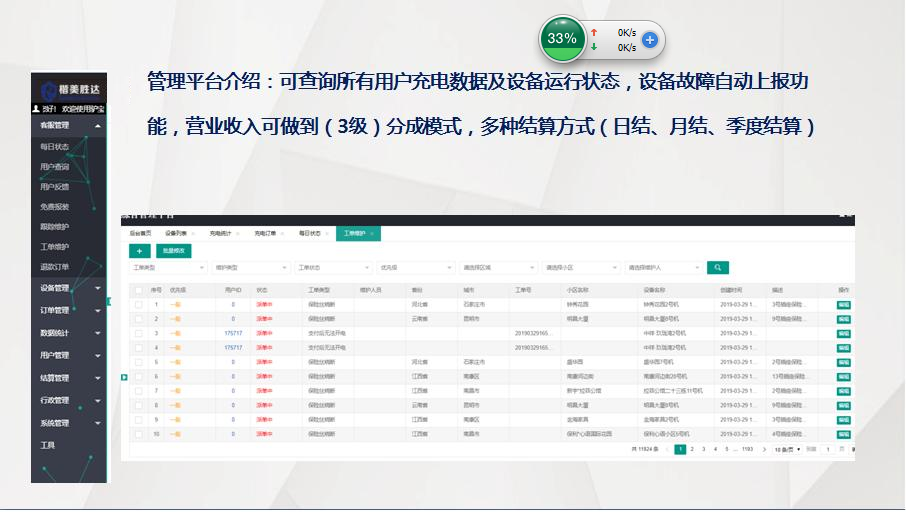Go to page 2 in pagination
This screenshot has width=906, height=512.
692,450
